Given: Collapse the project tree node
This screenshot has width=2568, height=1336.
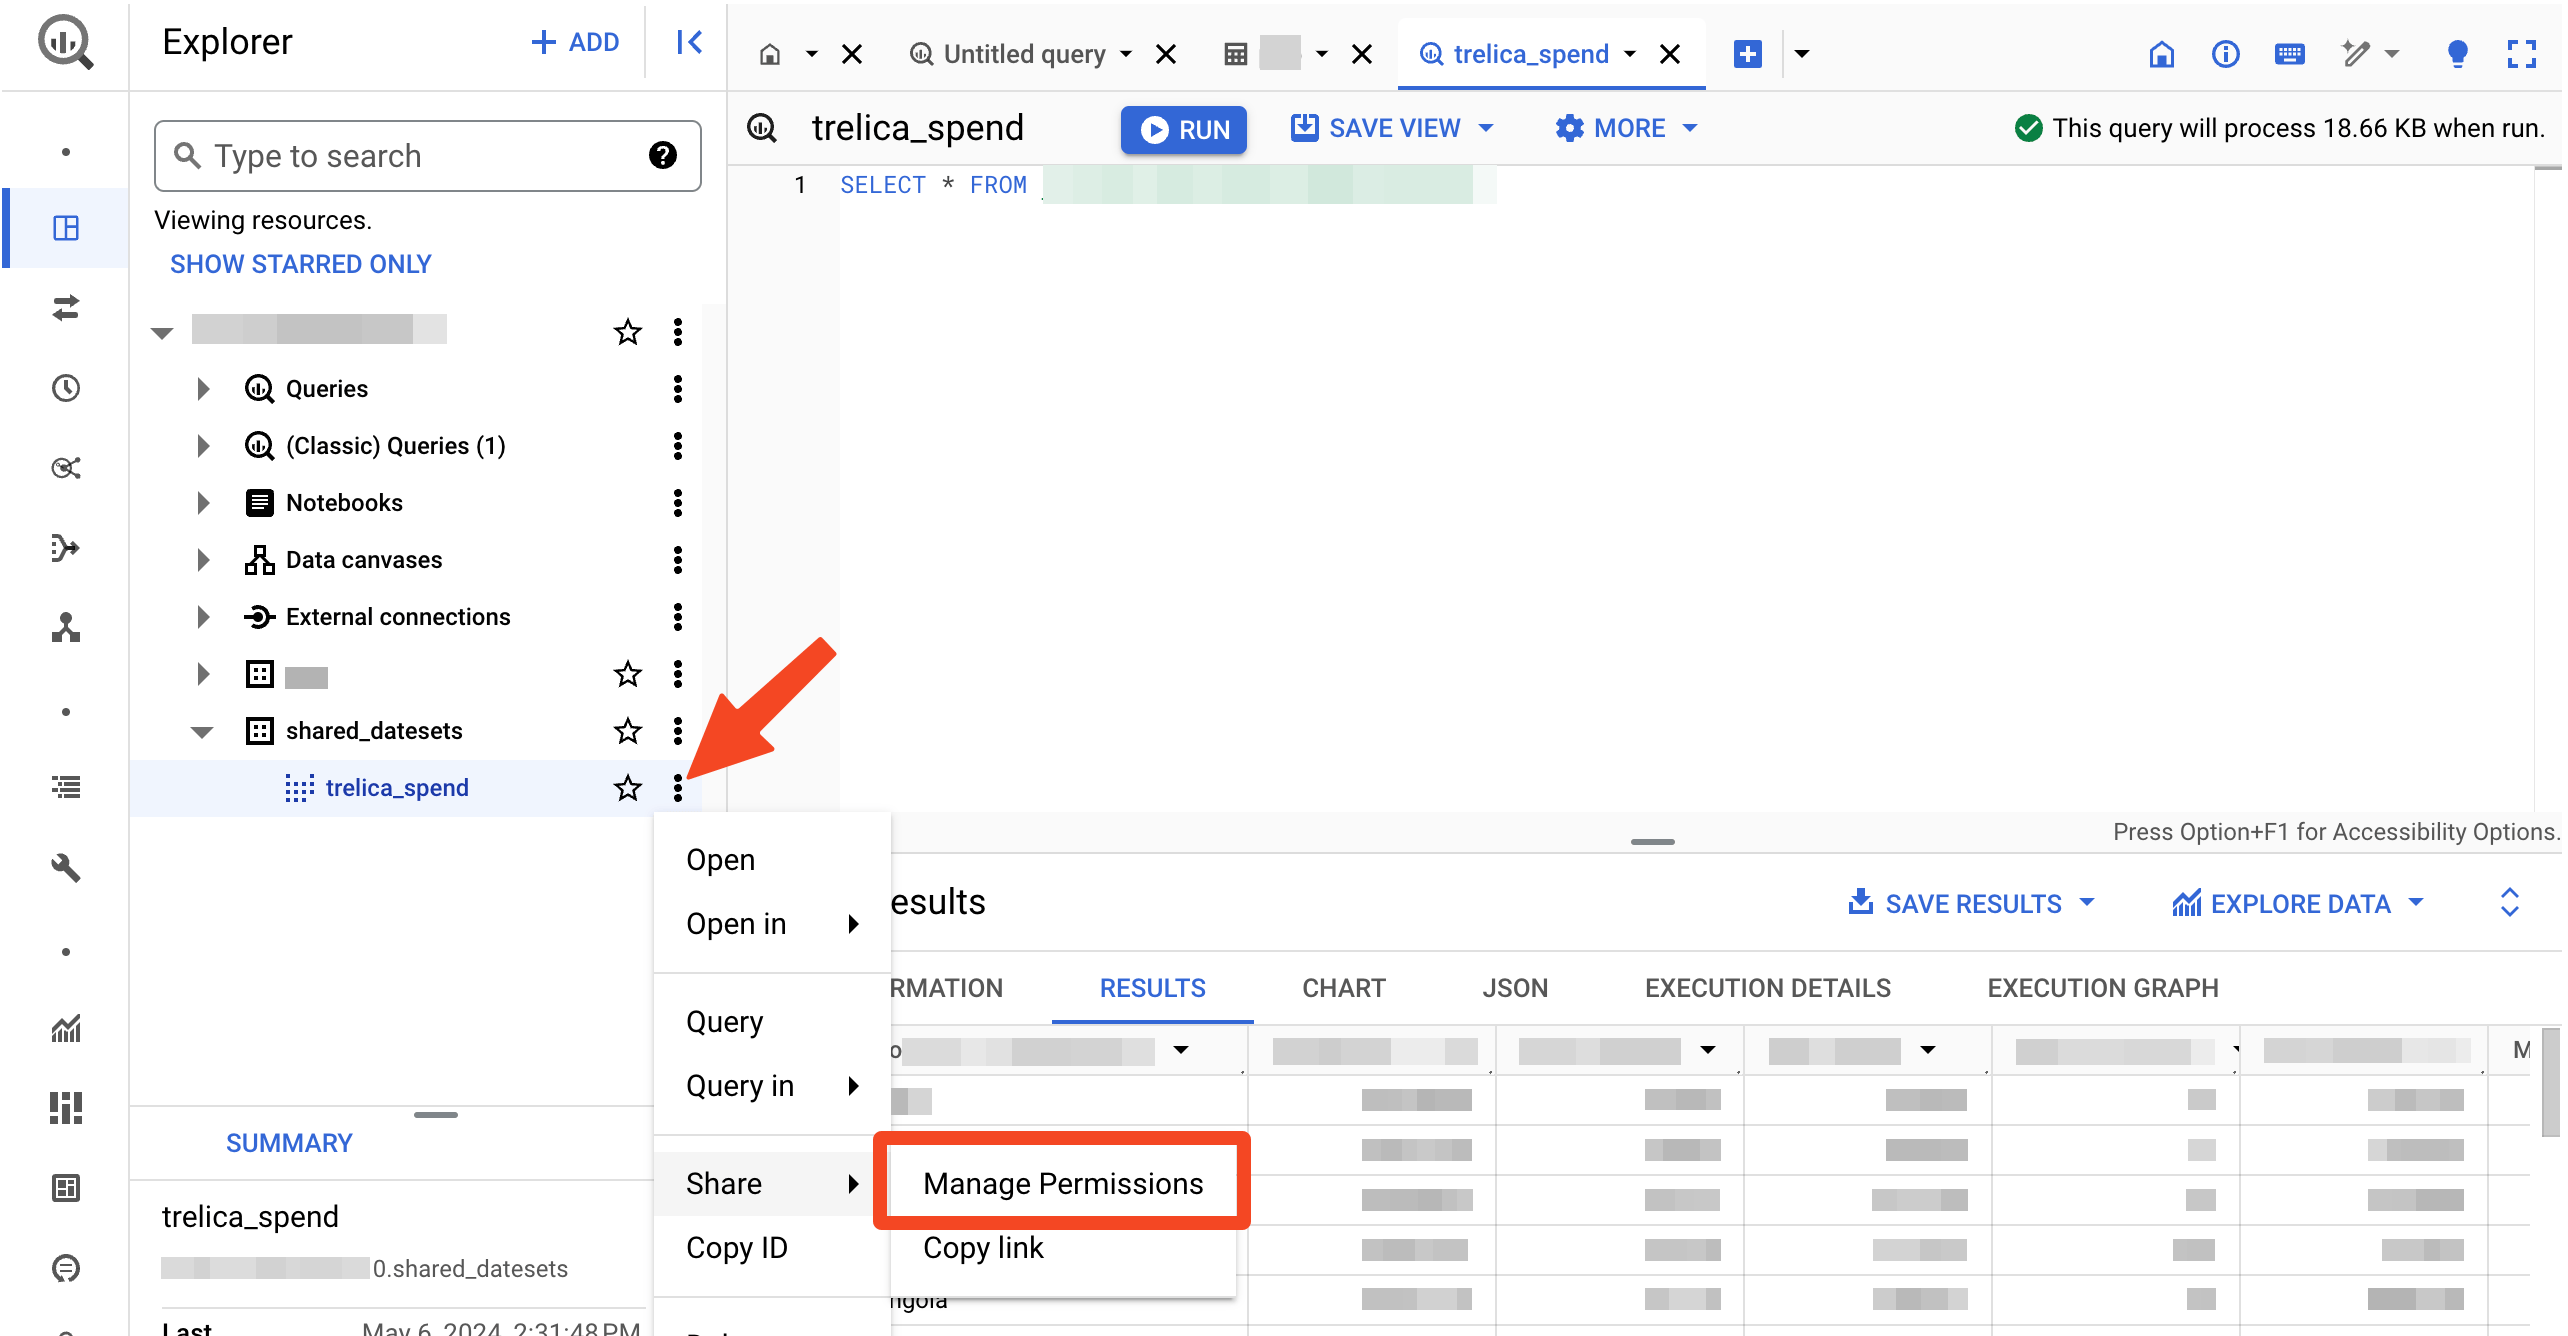Looking at the screenshot, I should click(x=162, y=333).
